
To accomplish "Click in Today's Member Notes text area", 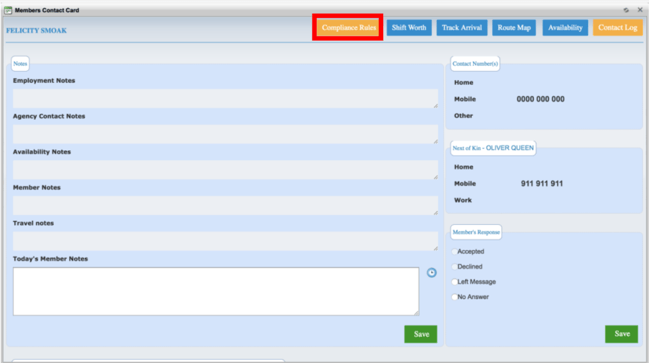I will tap(216, 291).
